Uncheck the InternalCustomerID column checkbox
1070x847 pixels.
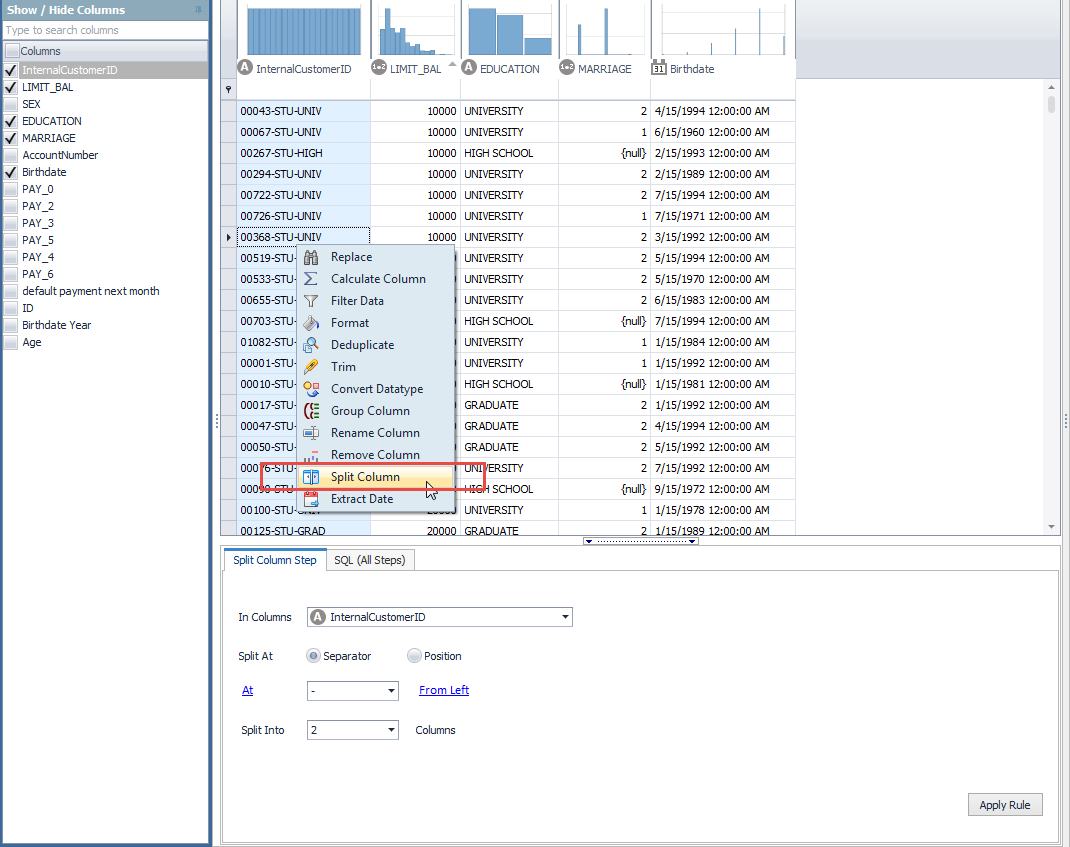(x=11, y=70)
